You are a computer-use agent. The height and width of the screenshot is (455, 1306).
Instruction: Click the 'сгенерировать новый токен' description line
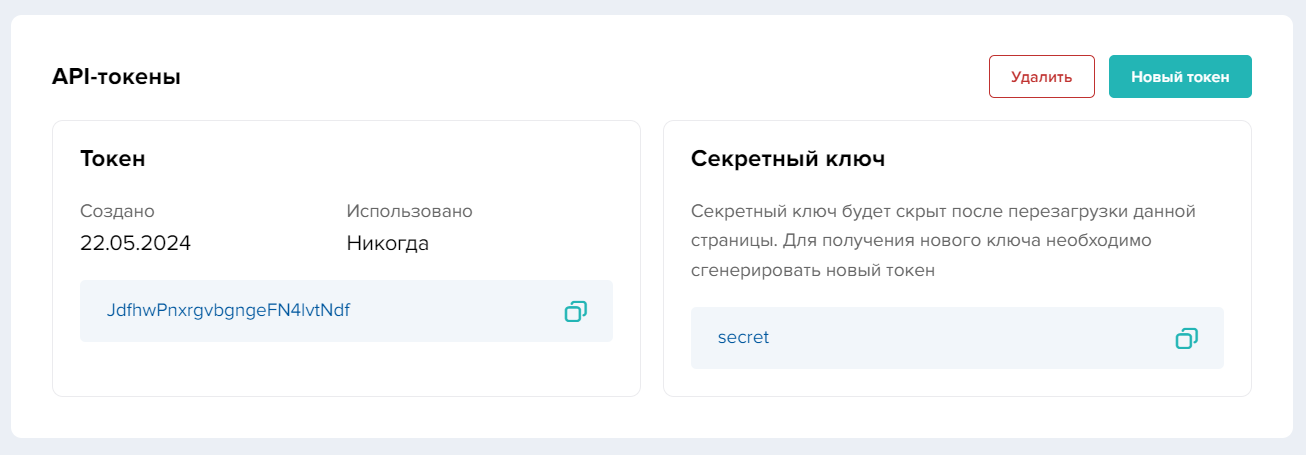click(812, 271)
